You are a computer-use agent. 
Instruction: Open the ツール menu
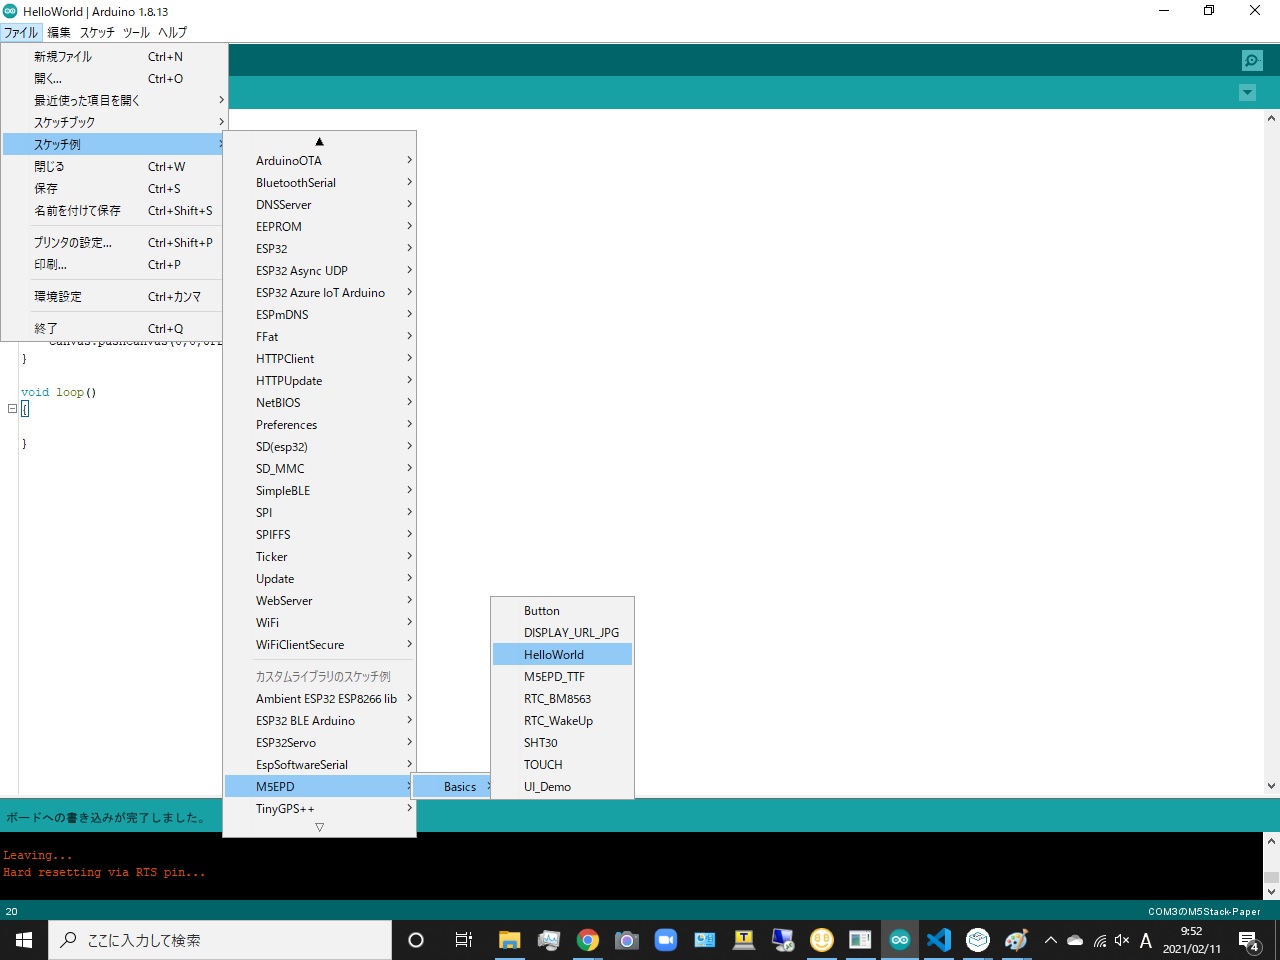point(136,32)
